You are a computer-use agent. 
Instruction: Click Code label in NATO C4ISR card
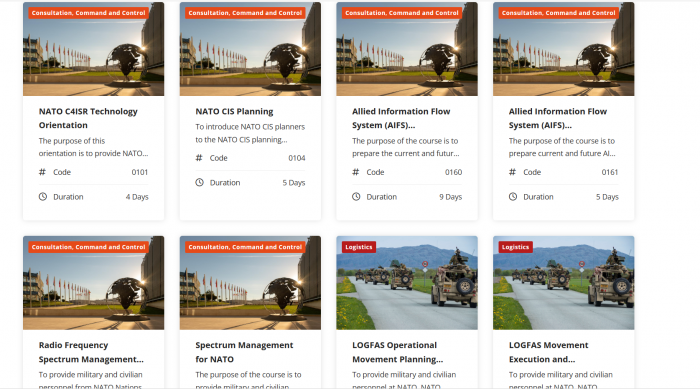[x=62, y=172]
